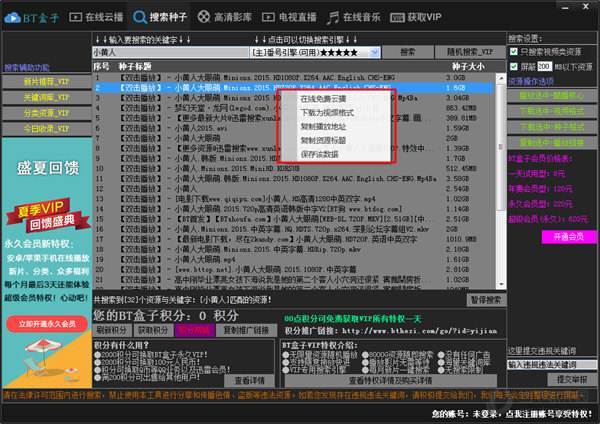Viewport: 600px width, 424px height.
Task: Open the 获取VIP tab
Action: pos(416,17)
